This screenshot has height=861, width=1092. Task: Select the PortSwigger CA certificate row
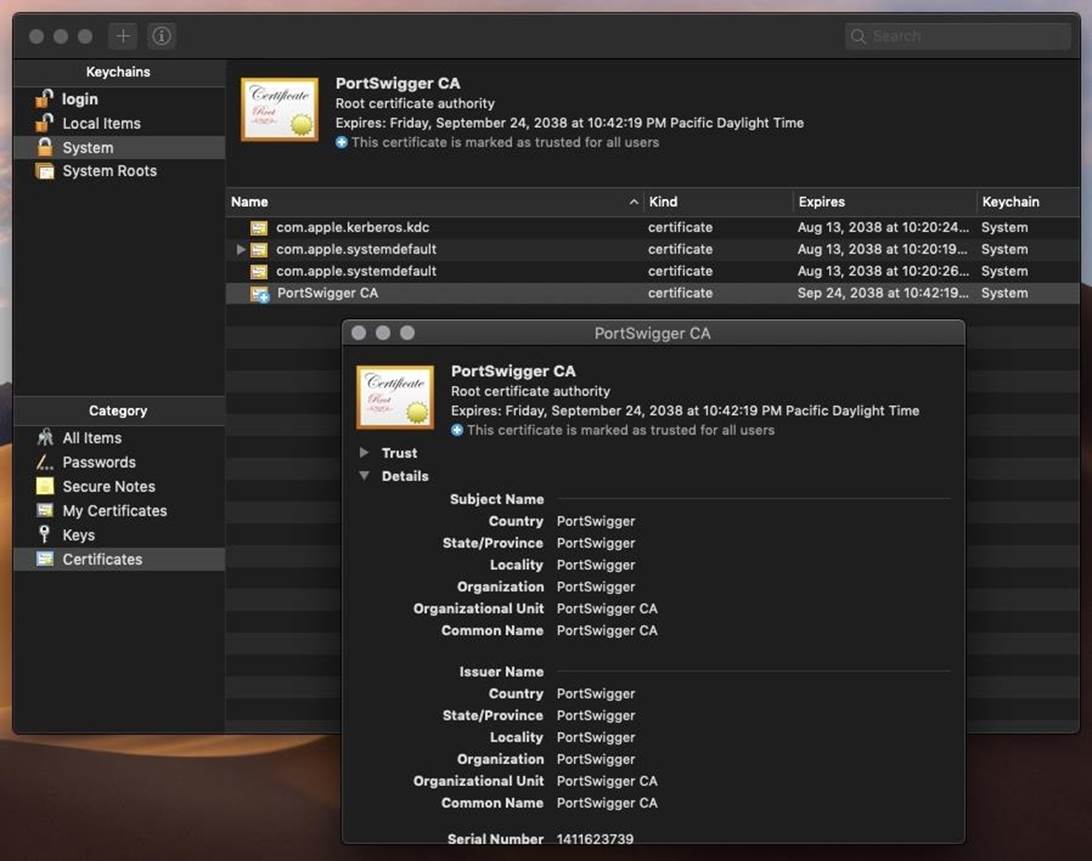(327, 293)
